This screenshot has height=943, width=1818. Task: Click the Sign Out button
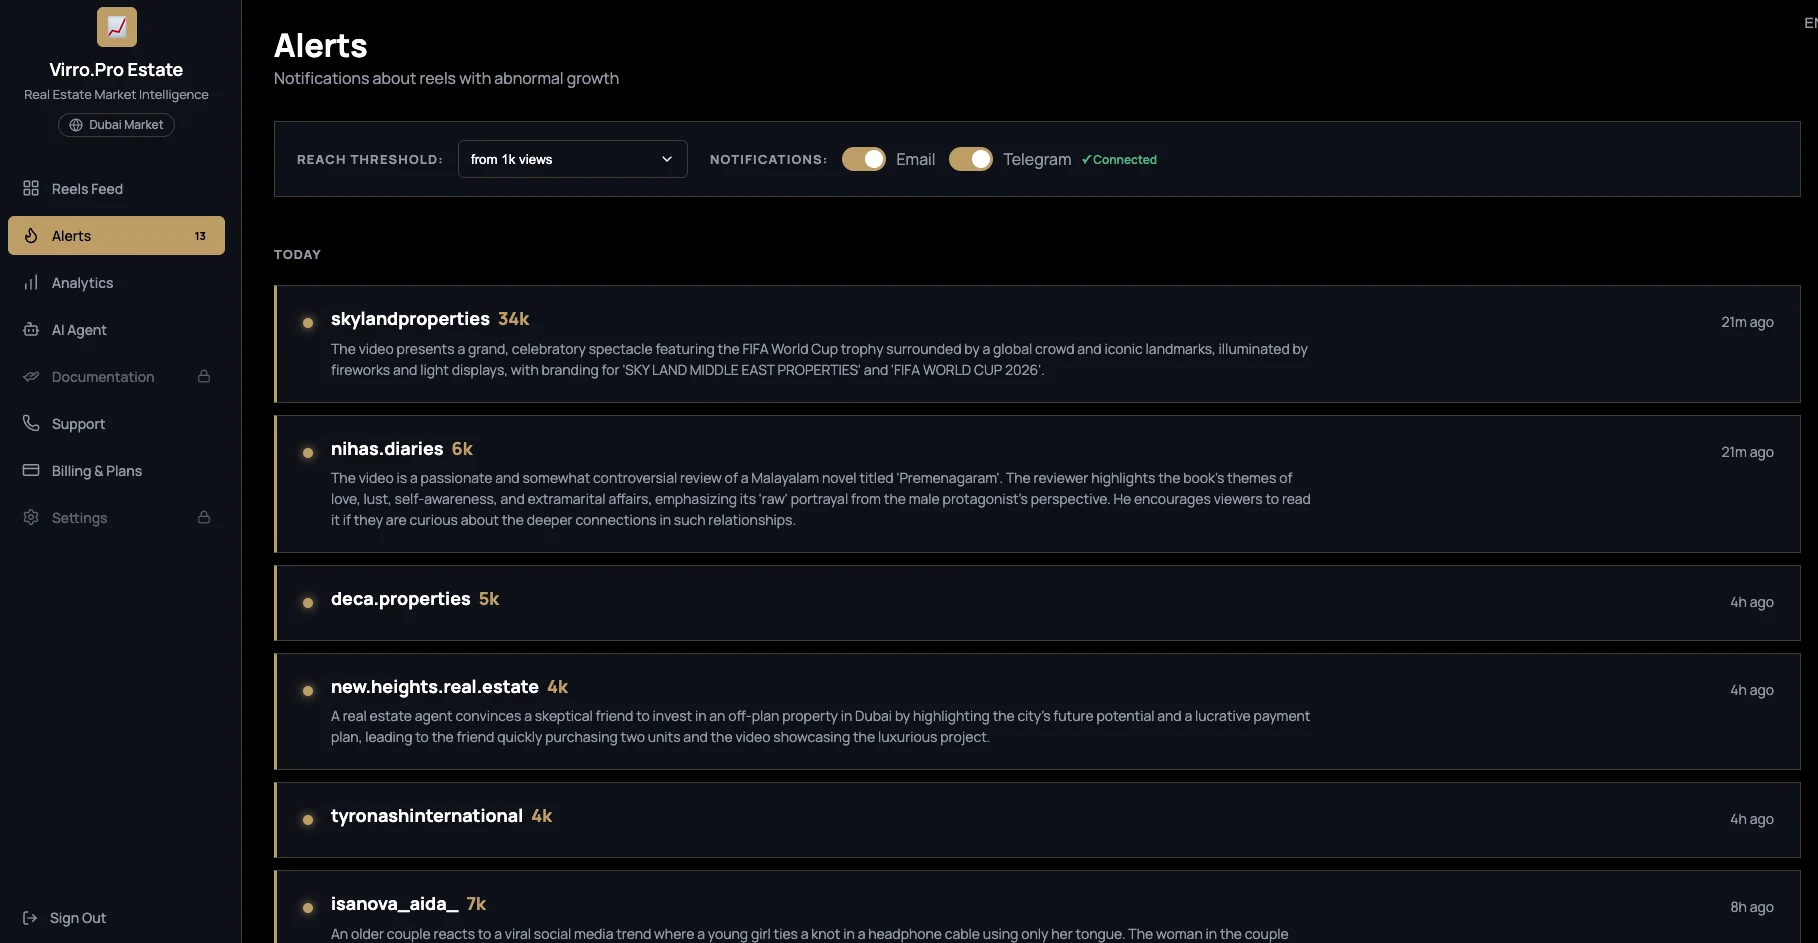tap(64, 918)
